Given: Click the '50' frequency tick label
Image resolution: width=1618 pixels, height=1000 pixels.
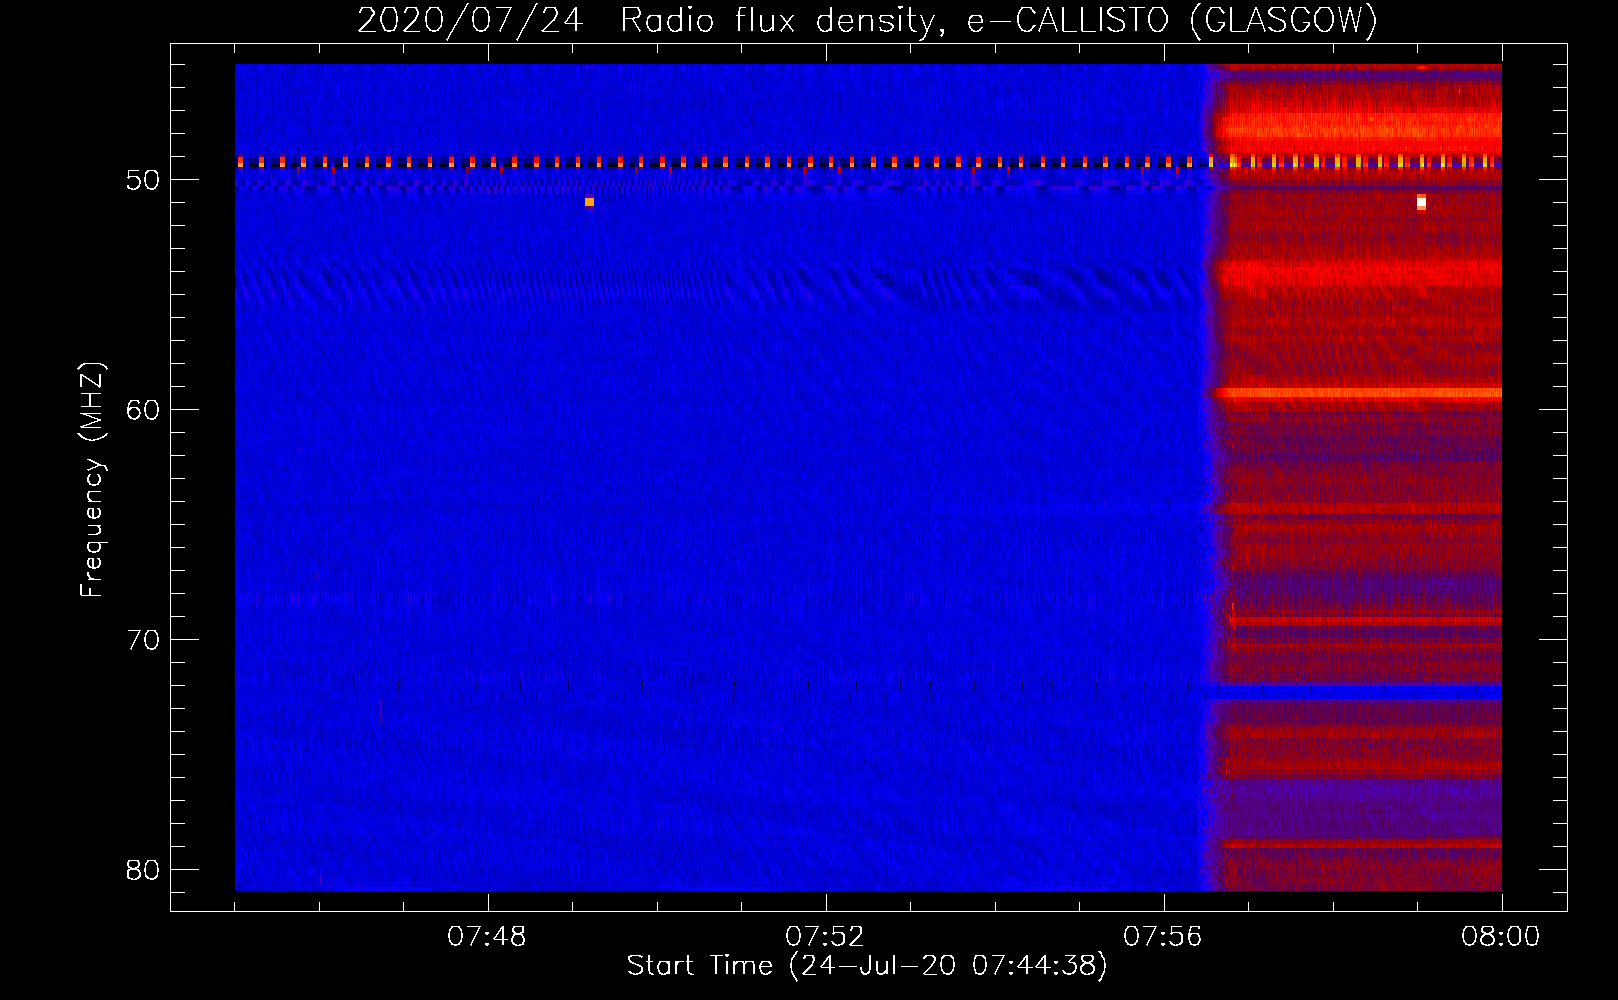Looking at the screenshot, I should tap(143, 180).
